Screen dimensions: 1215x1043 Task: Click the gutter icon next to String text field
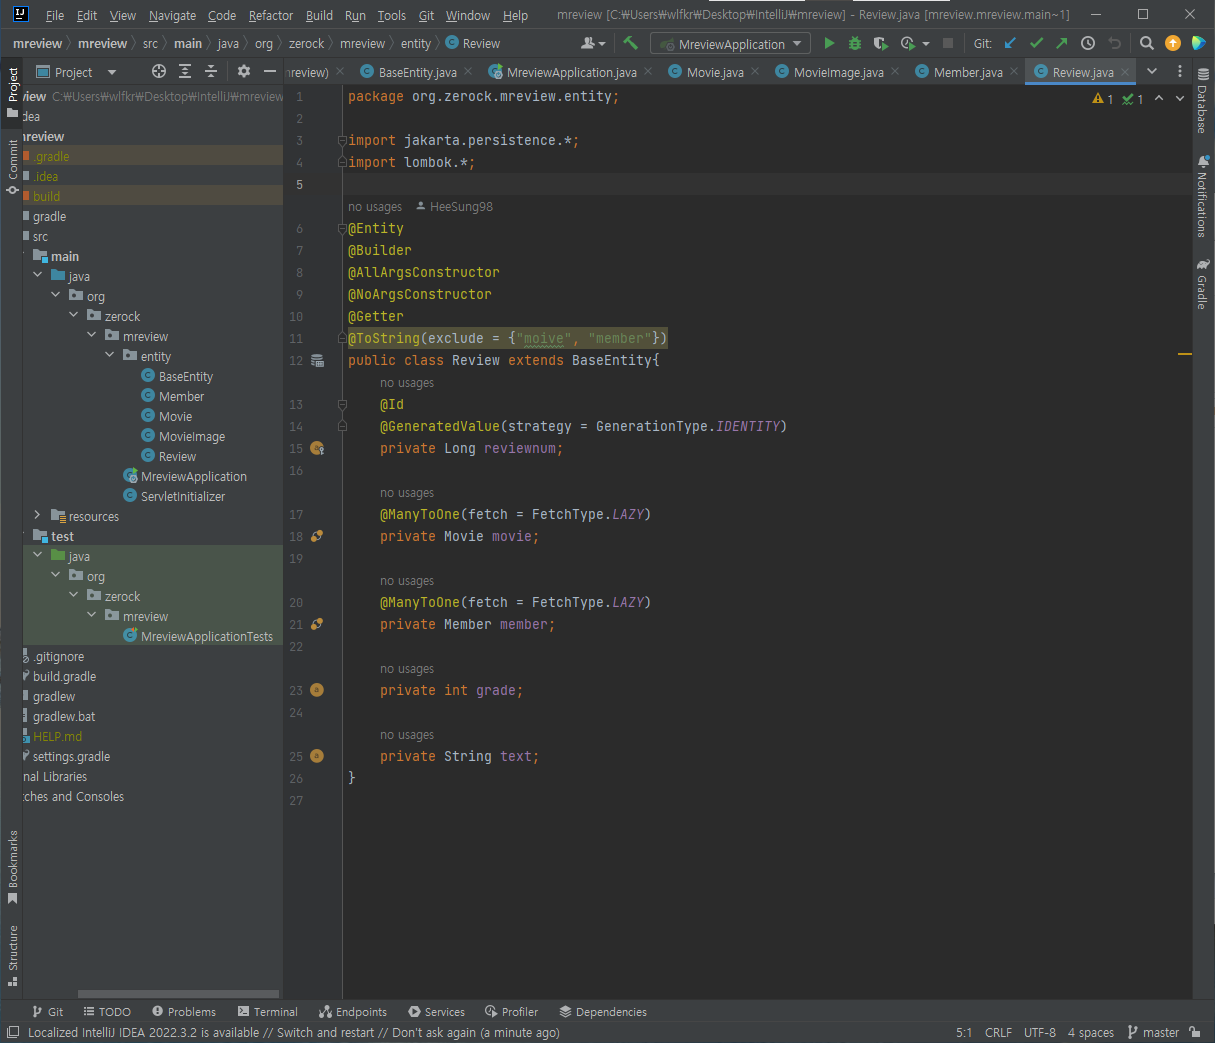[x=317, y=756]
